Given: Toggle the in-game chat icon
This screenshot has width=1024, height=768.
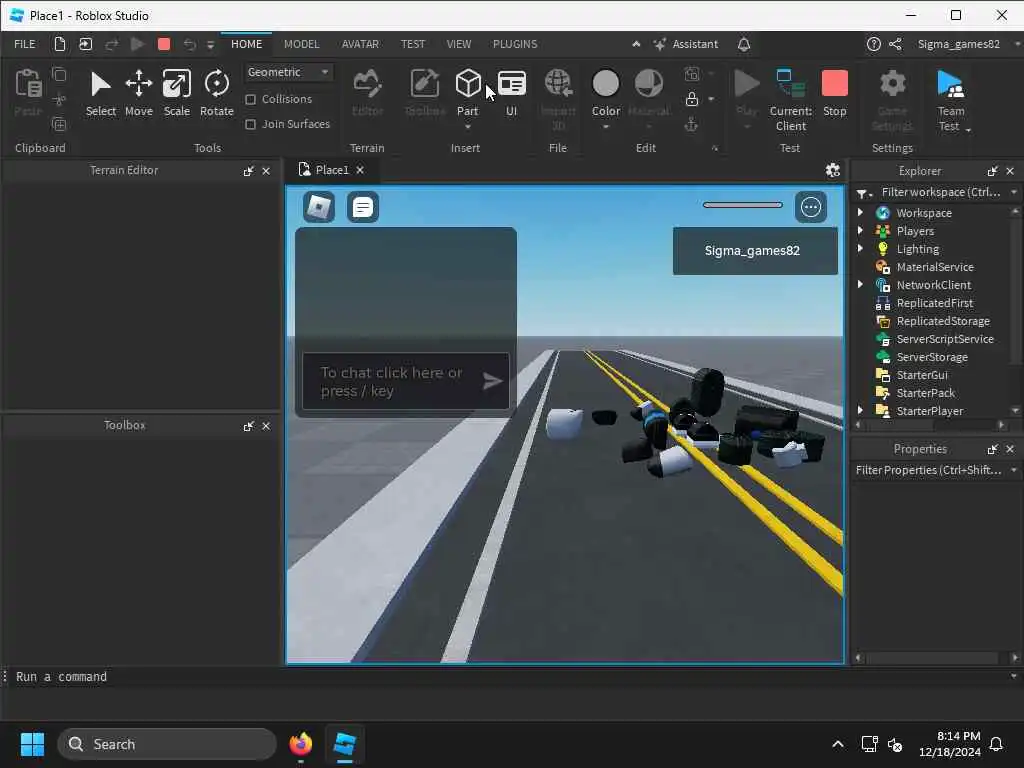Looking at the screenshot, I should pos(362,208).
